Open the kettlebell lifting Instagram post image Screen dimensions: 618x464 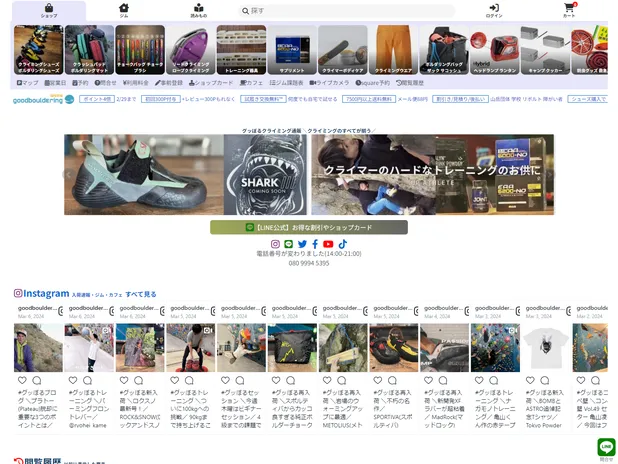click(x=191, y=348)
